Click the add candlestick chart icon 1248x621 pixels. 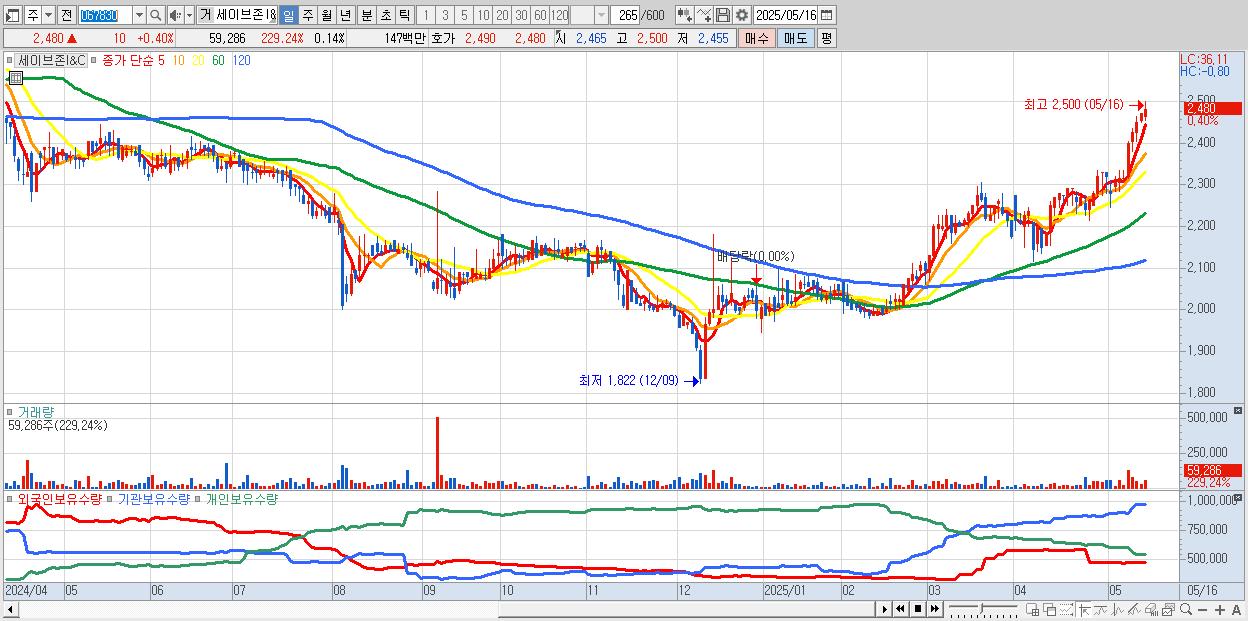(684, 15)
